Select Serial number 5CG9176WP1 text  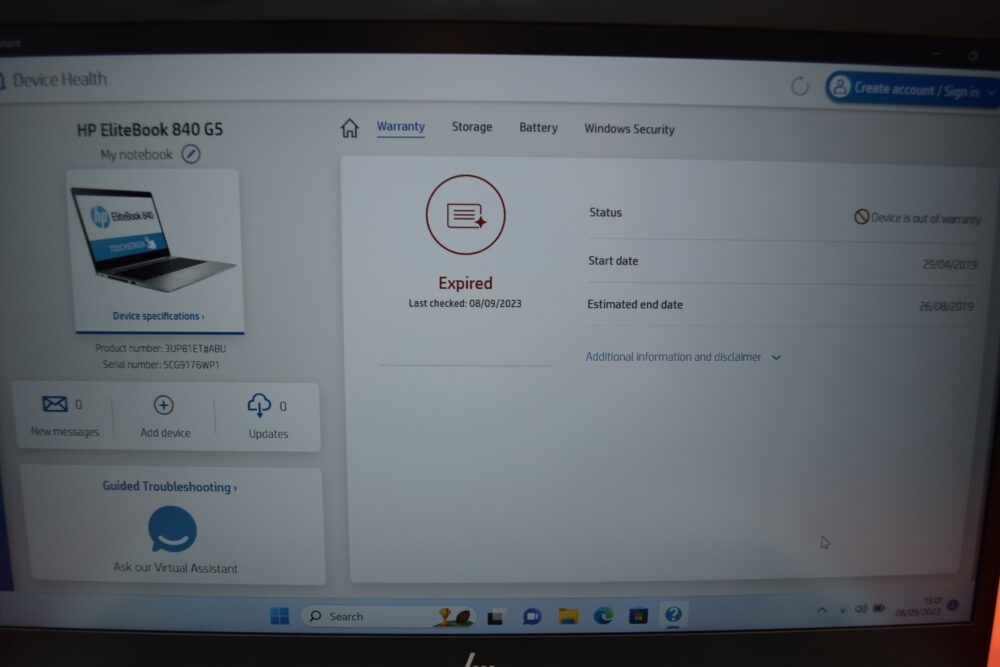point(161,365)
